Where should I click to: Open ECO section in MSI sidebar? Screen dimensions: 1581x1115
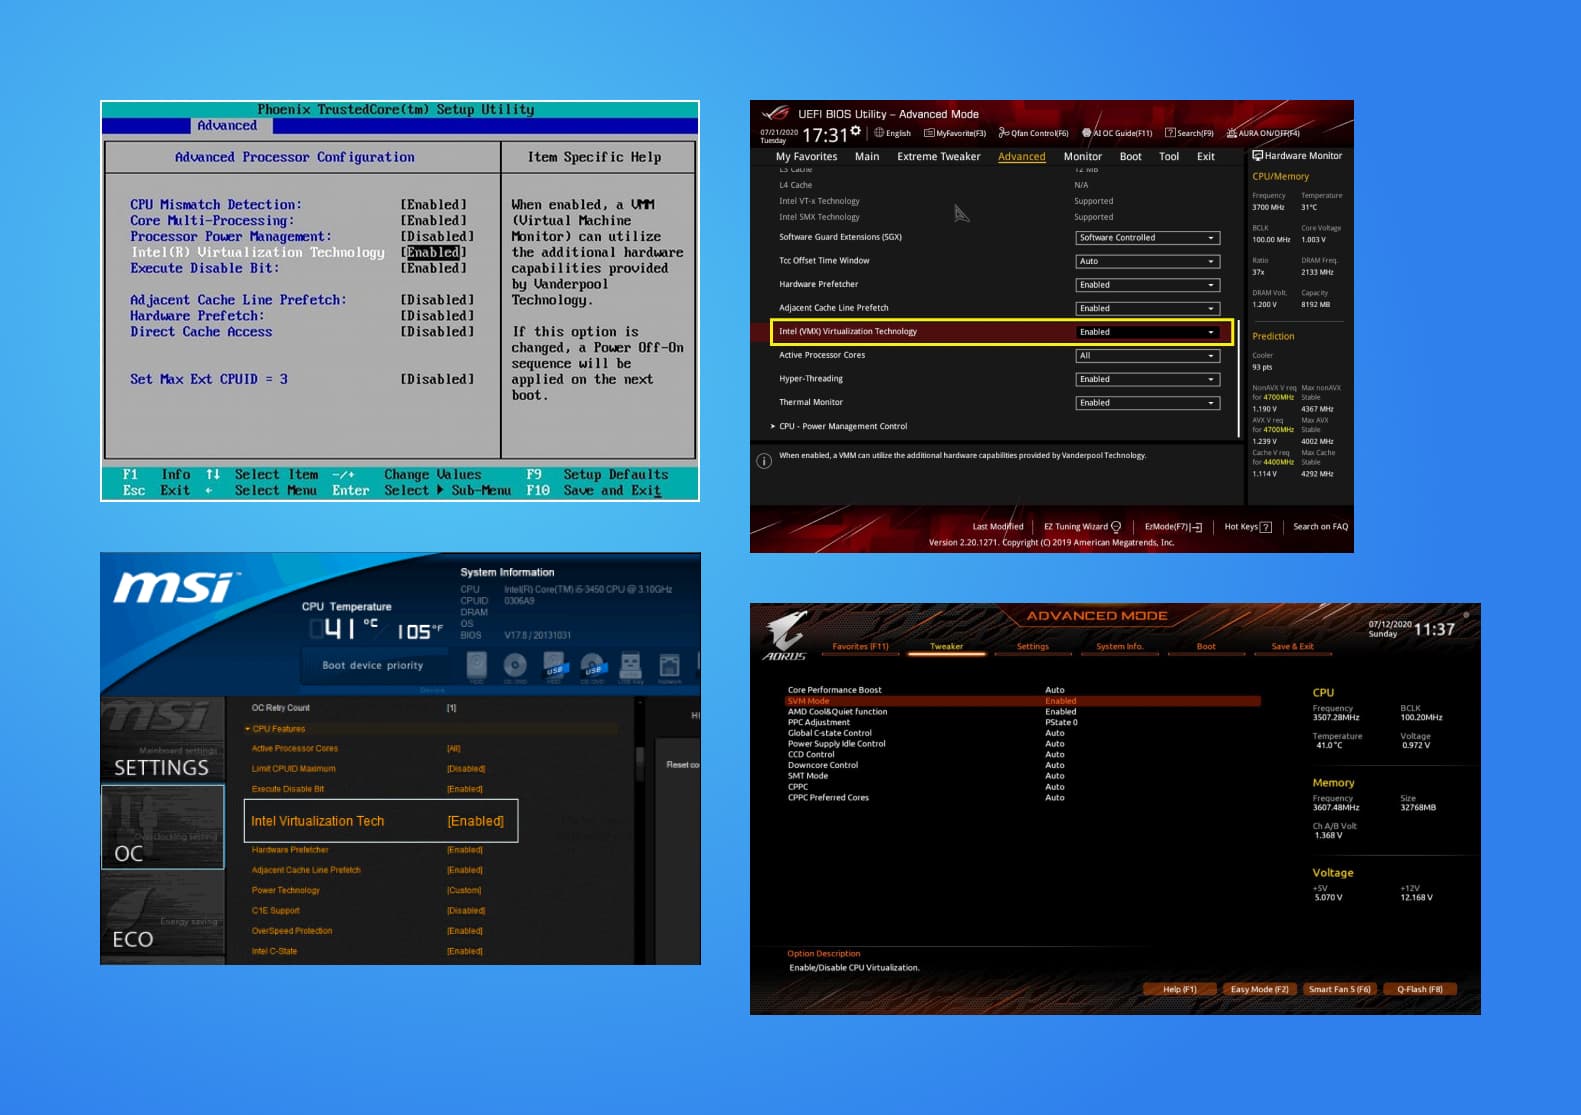[162, 913]
